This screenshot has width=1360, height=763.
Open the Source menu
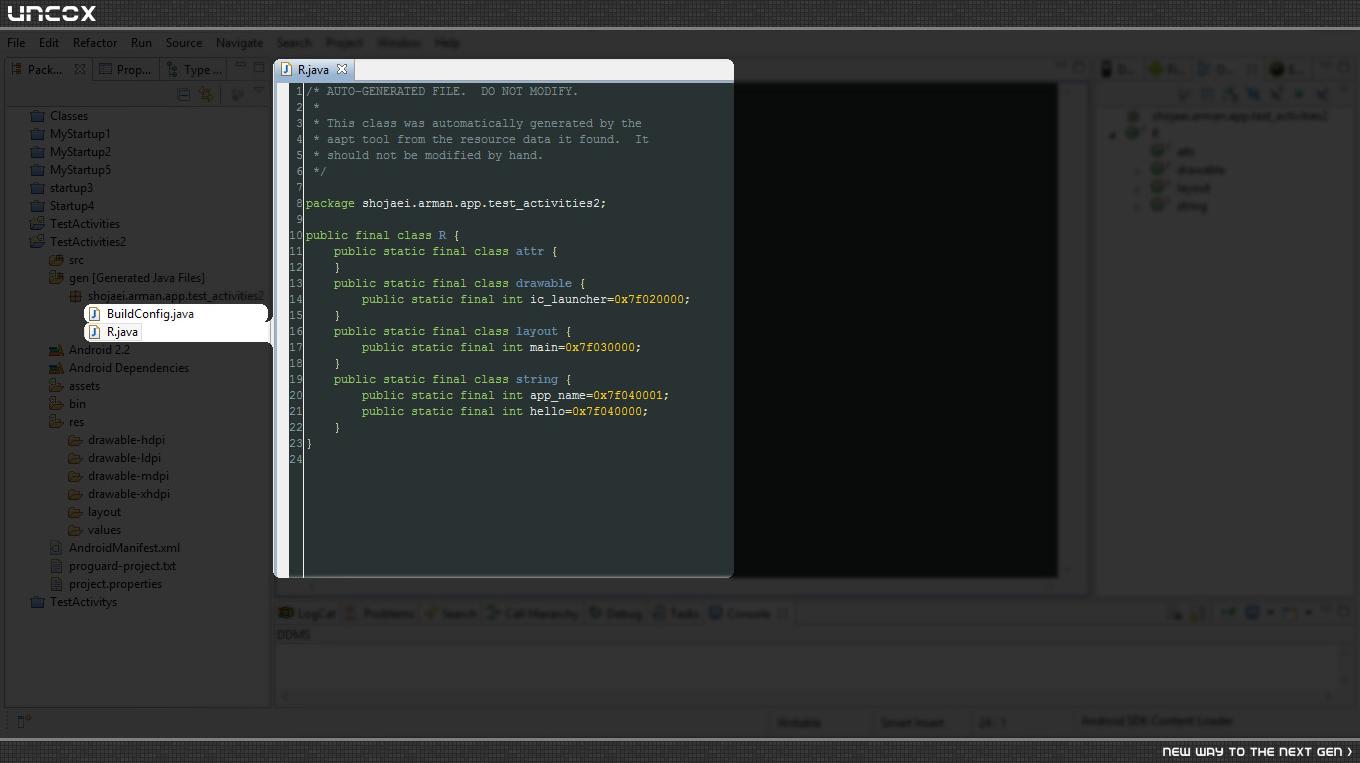pyautogui.click(x=184, y=43)
